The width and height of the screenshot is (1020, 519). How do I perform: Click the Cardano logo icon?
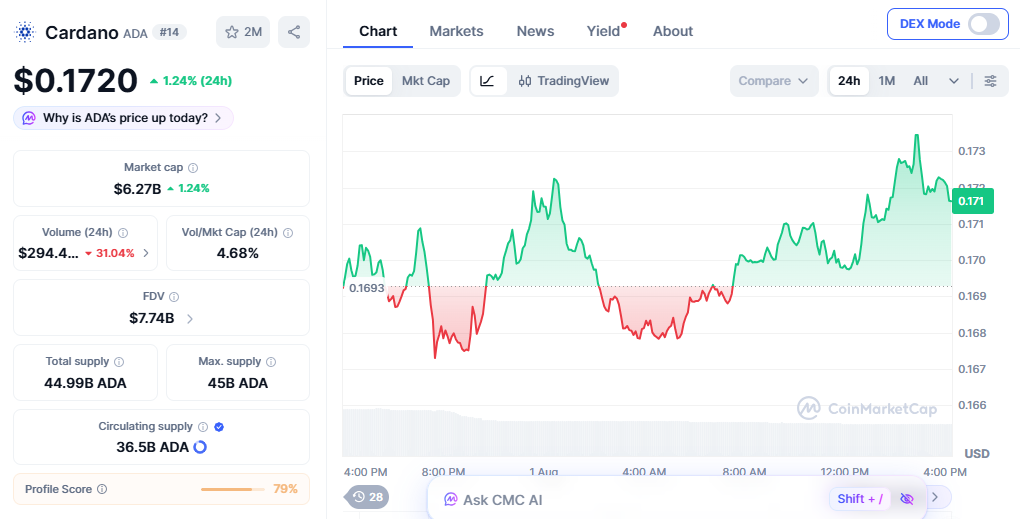coord(25,32)
